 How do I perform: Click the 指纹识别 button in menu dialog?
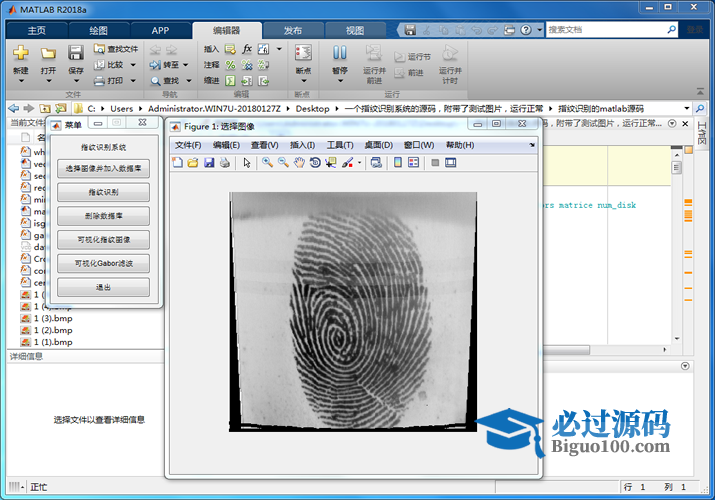(103, 192)
